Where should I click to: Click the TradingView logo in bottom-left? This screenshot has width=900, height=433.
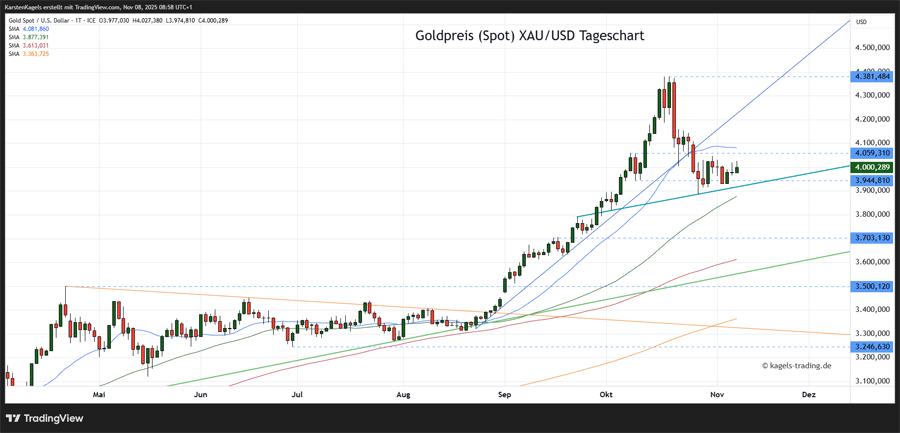(45, 419)
